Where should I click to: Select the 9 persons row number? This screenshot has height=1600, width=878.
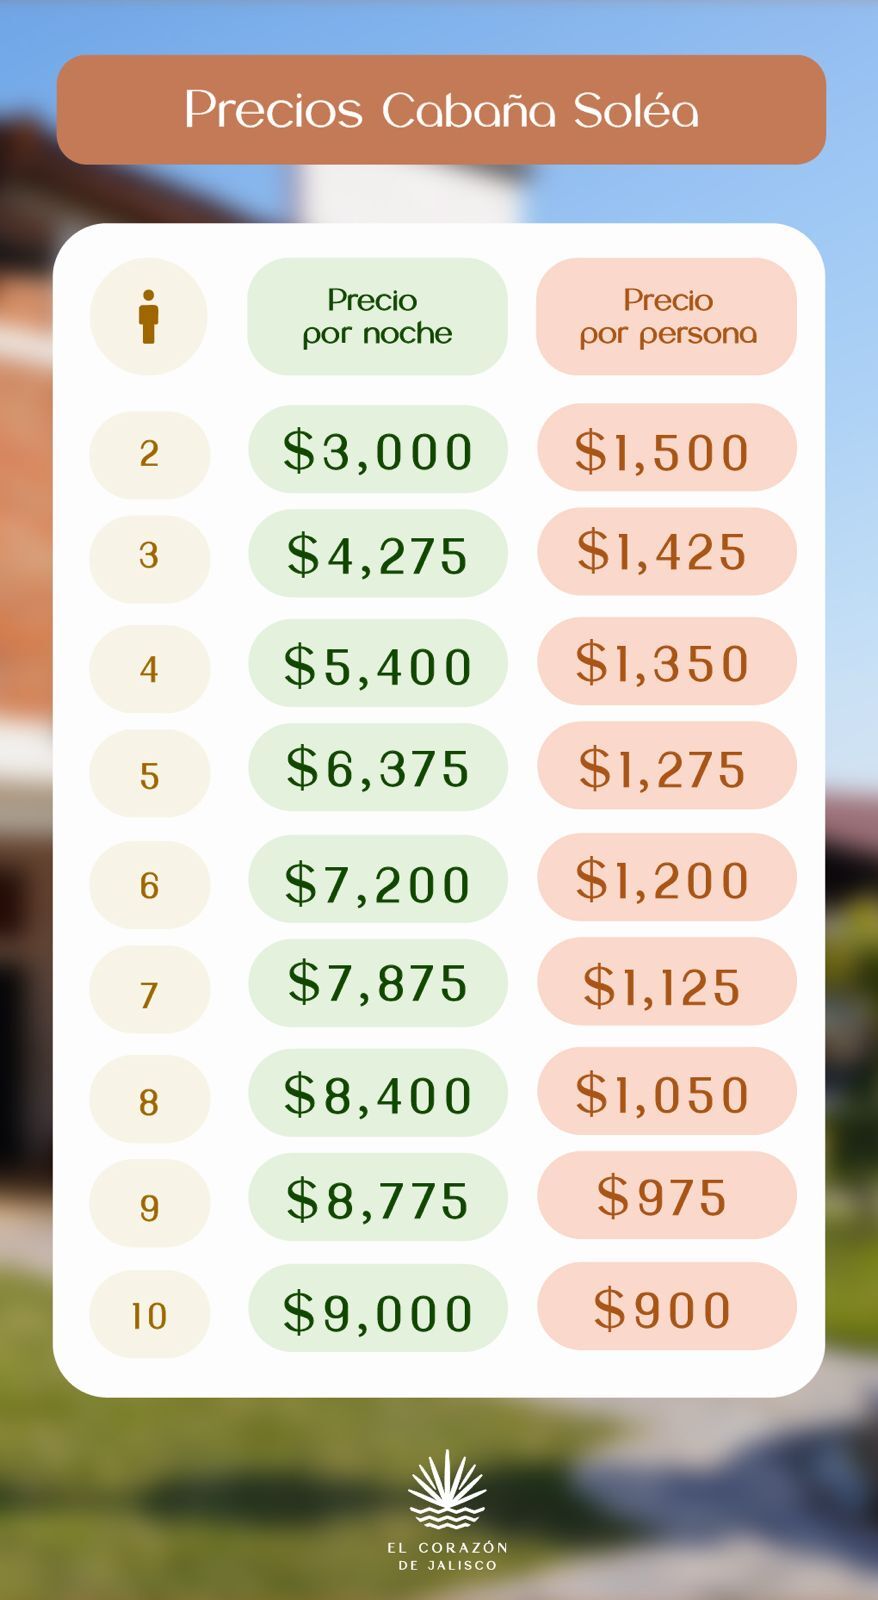[x=149, y=1207]
